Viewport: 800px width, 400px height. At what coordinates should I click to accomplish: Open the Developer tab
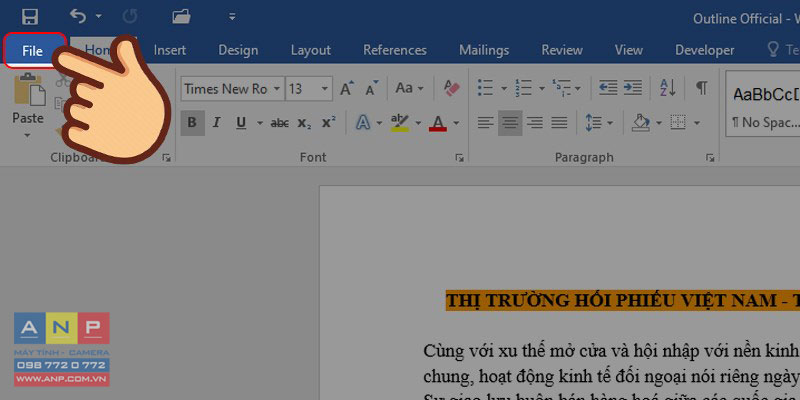pyautogui.click(x=705, y=50)
